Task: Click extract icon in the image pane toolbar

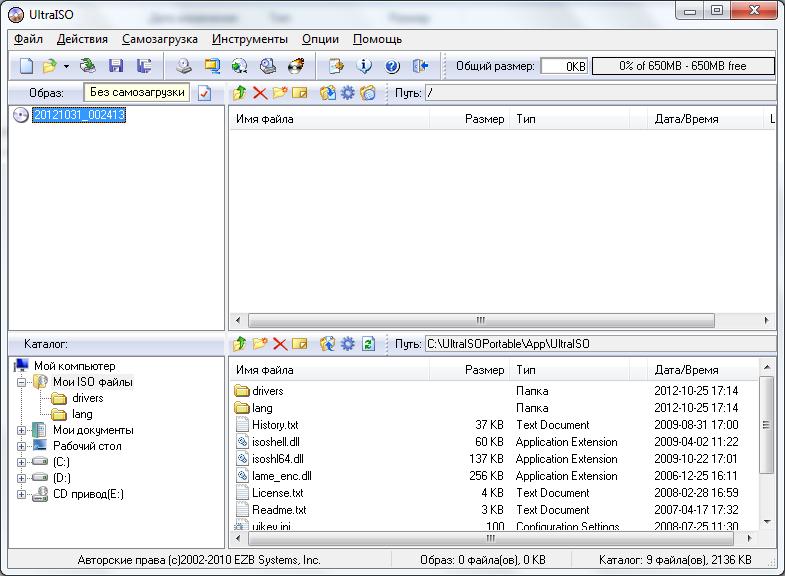Action: pos(327,93)
